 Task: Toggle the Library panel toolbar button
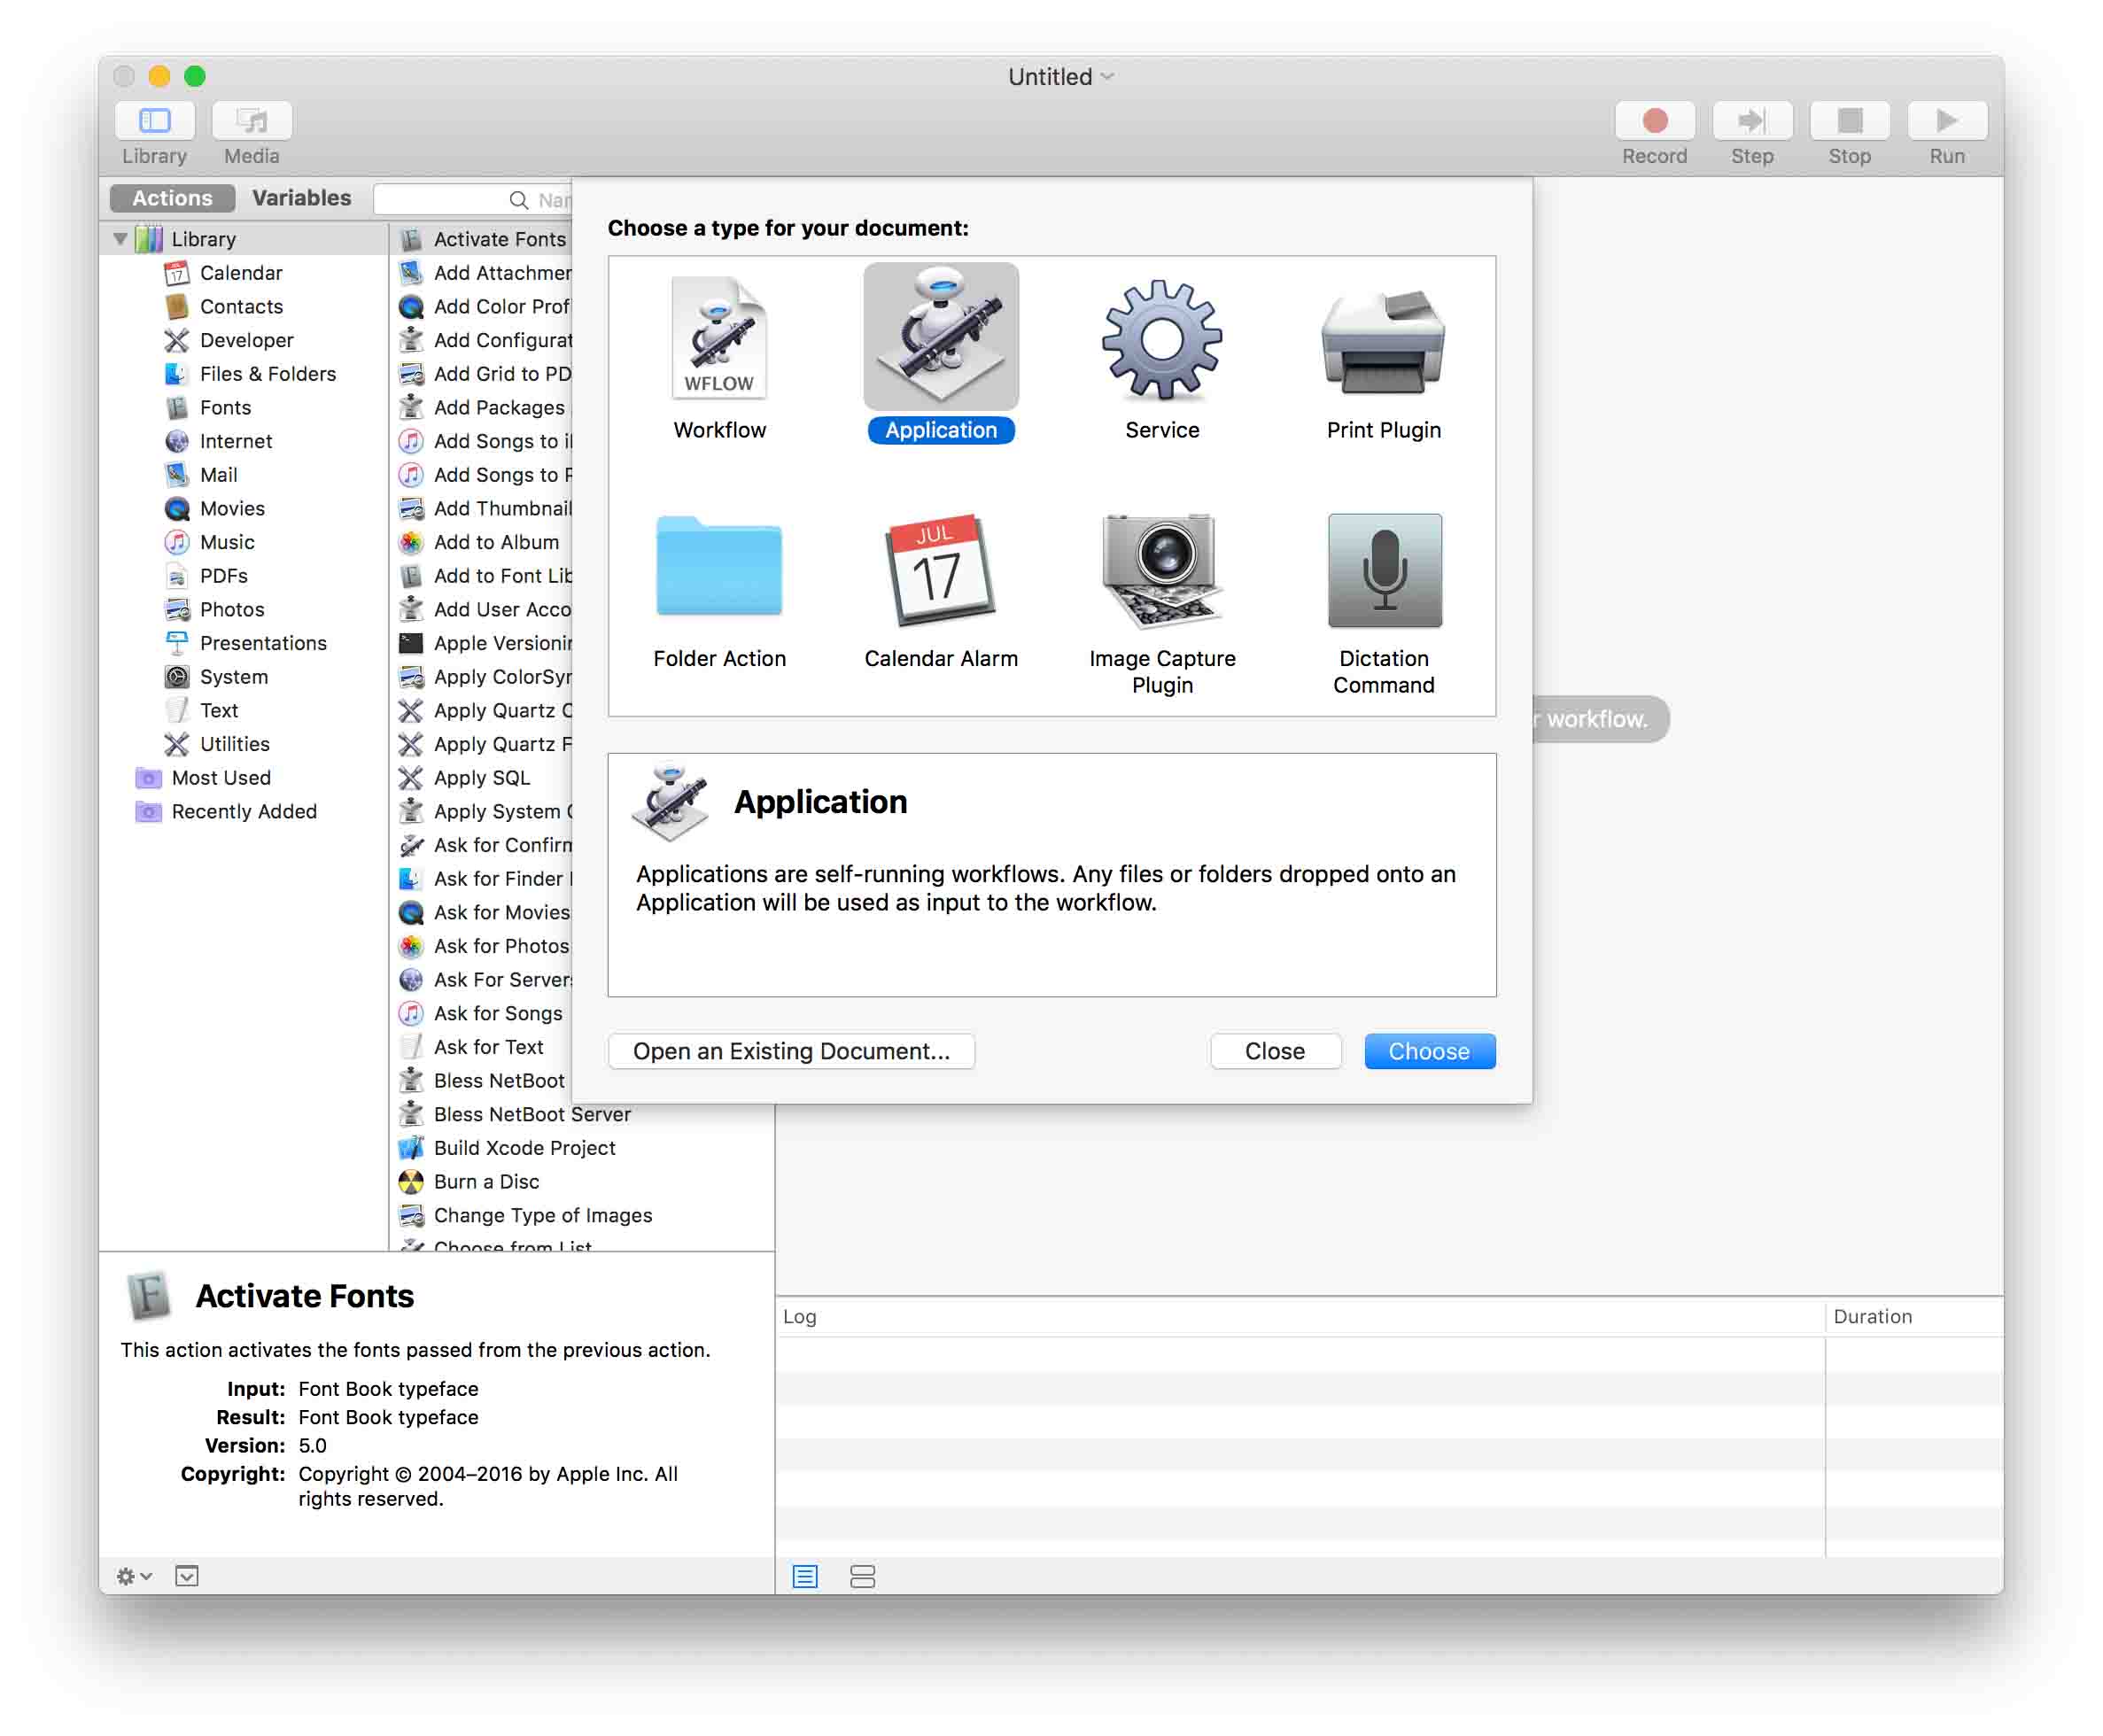pyautogui.click(x=154, y=121)
